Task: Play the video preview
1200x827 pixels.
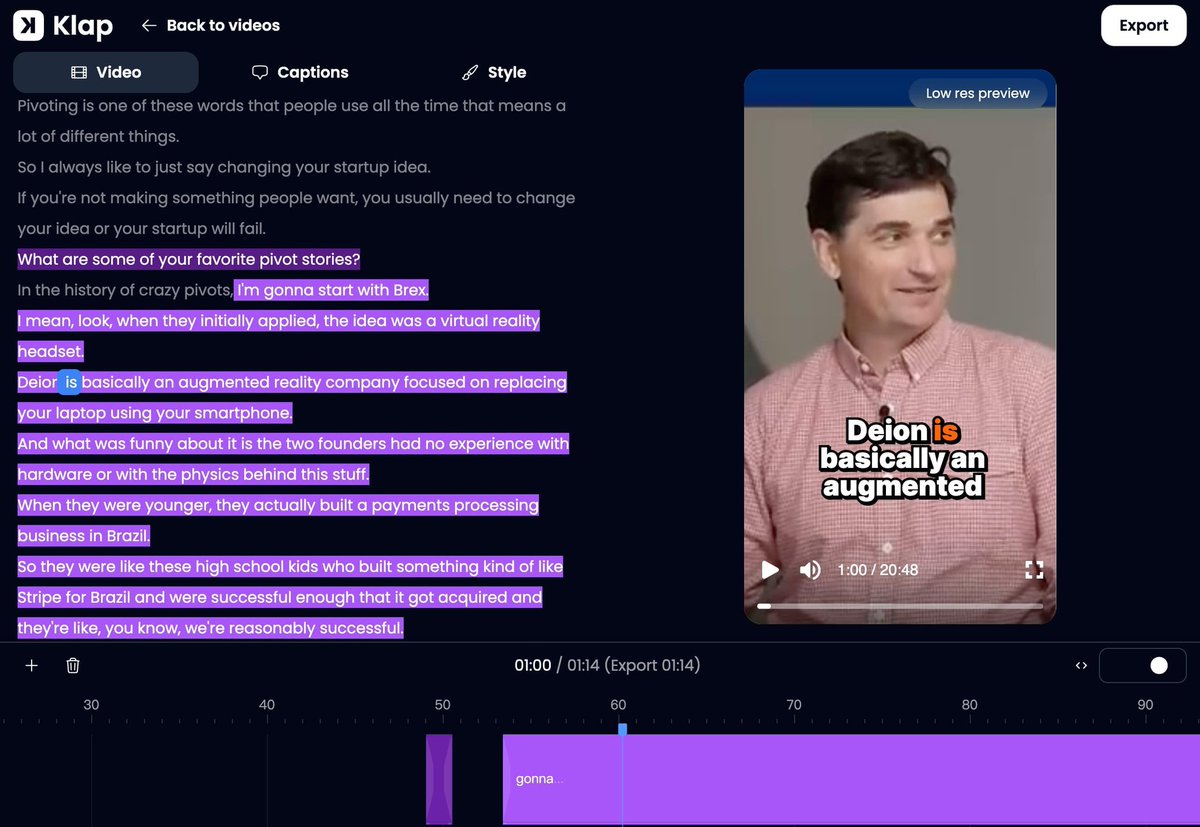Action: tap(770, 570)
